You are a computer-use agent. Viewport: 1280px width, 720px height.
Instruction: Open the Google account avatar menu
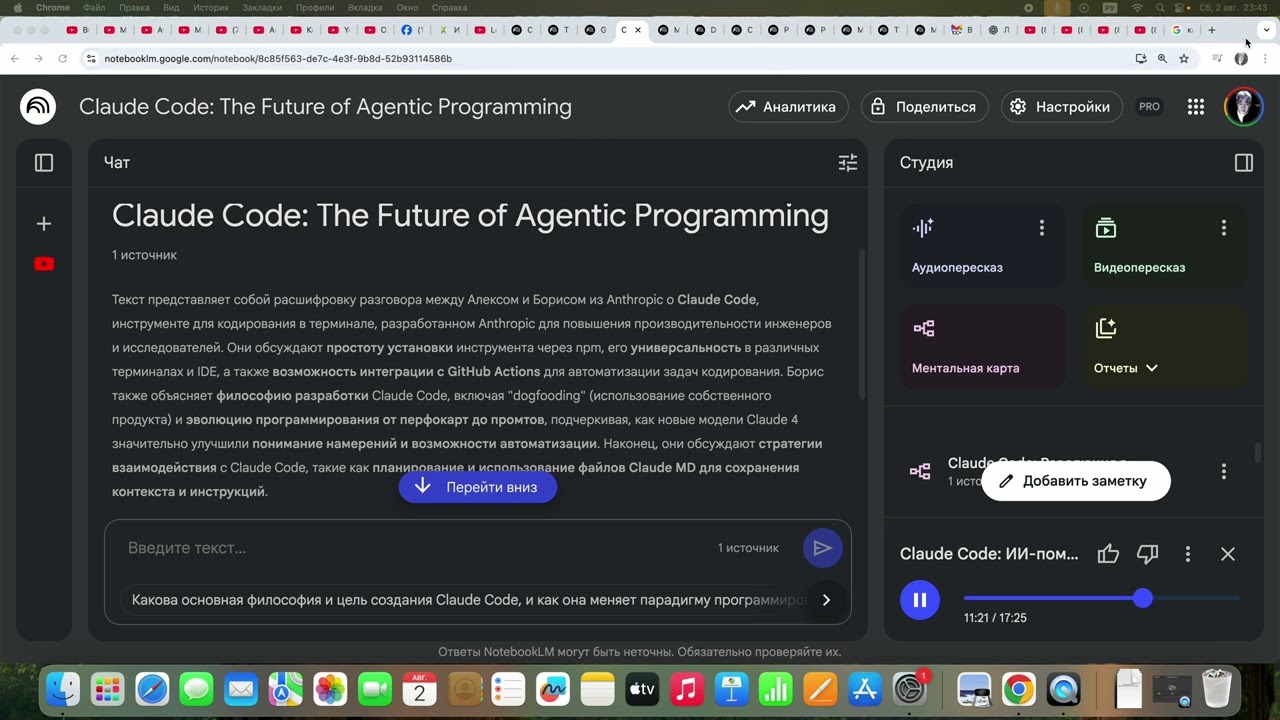tap(1244, 107)
